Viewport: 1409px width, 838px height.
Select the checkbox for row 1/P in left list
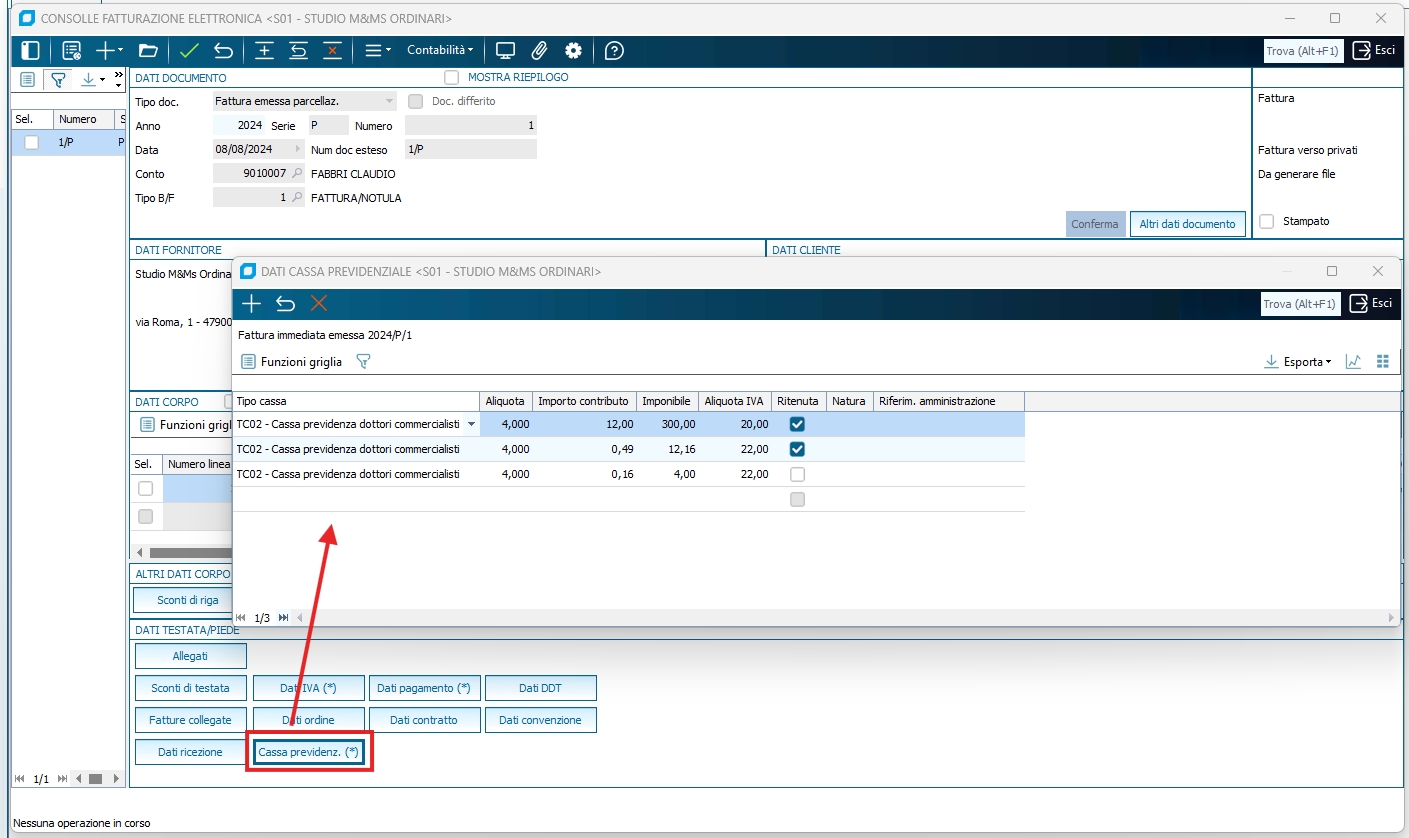coord(32,143)
